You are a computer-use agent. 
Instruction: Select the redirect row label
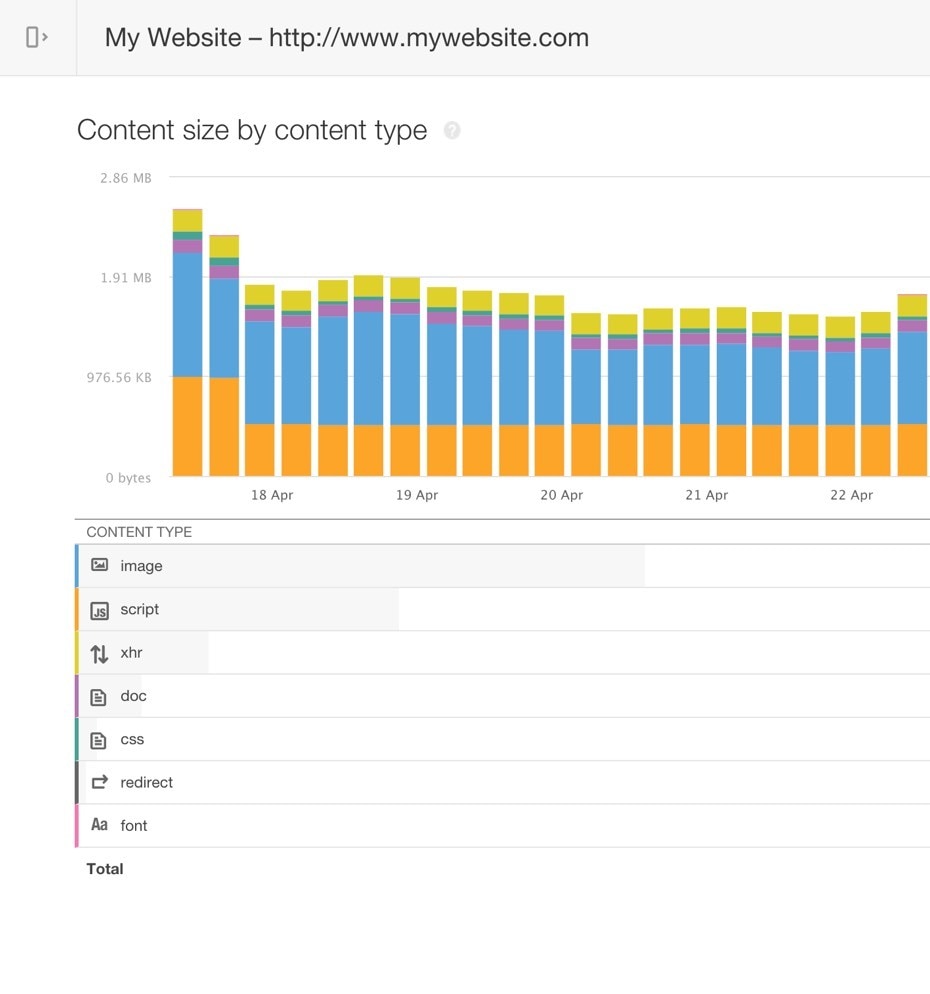pyautogui.click(x=146, y=783)
